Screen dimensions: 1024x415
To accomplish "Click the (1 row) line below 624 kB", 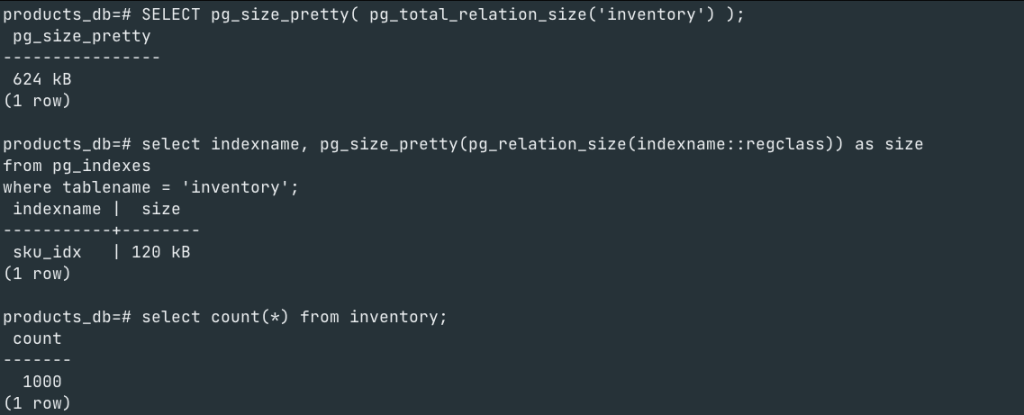I will pyautogui.click(x=37, y=101).
